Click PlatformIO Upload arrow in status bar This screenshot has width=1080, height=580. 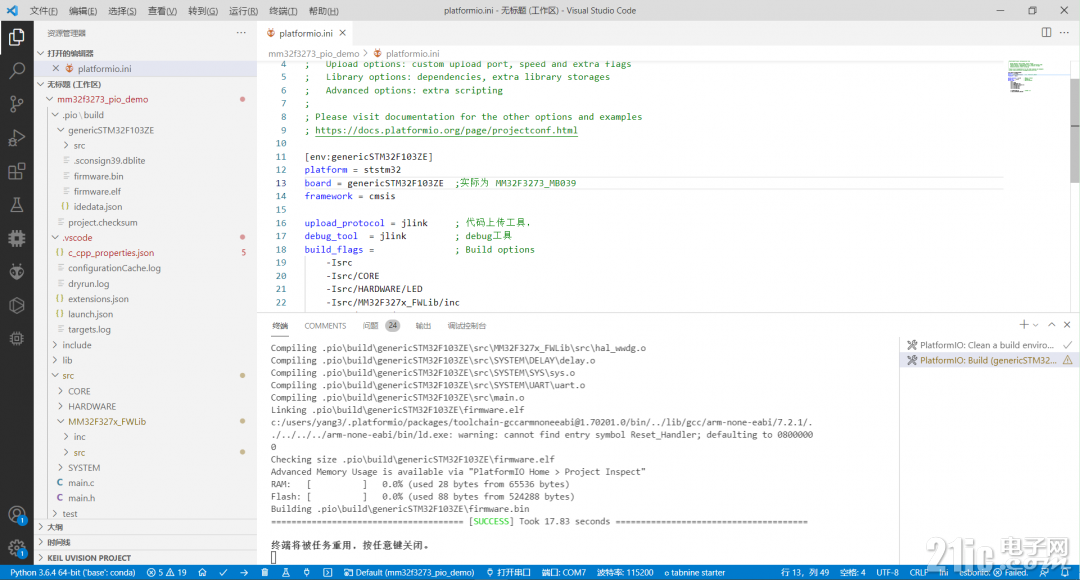244,572
